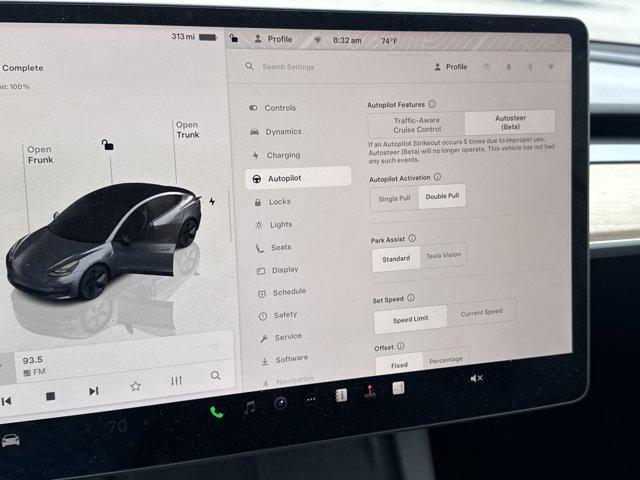This screenshot has height=480, width=640.
Task: Show info for Offset
Action: (401, 346)
